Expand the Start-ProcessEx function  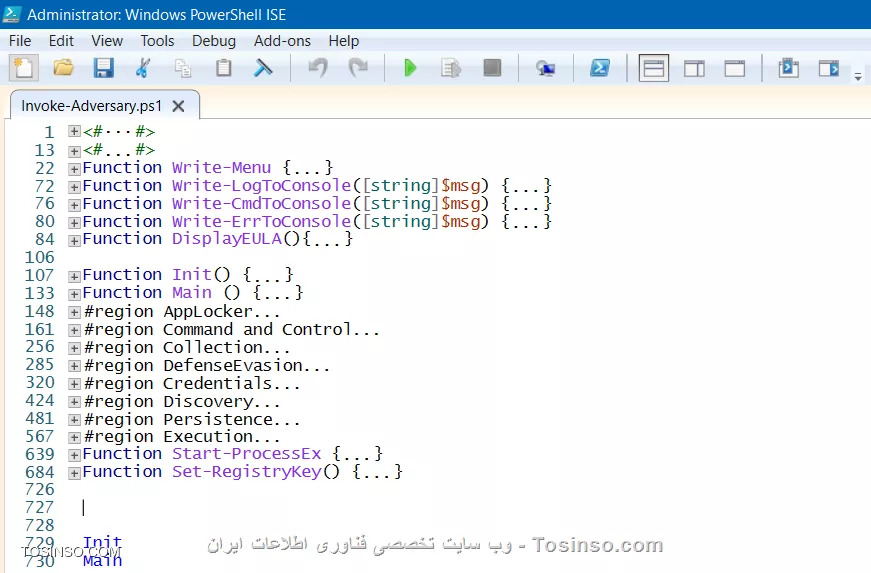tap(74, 455)
